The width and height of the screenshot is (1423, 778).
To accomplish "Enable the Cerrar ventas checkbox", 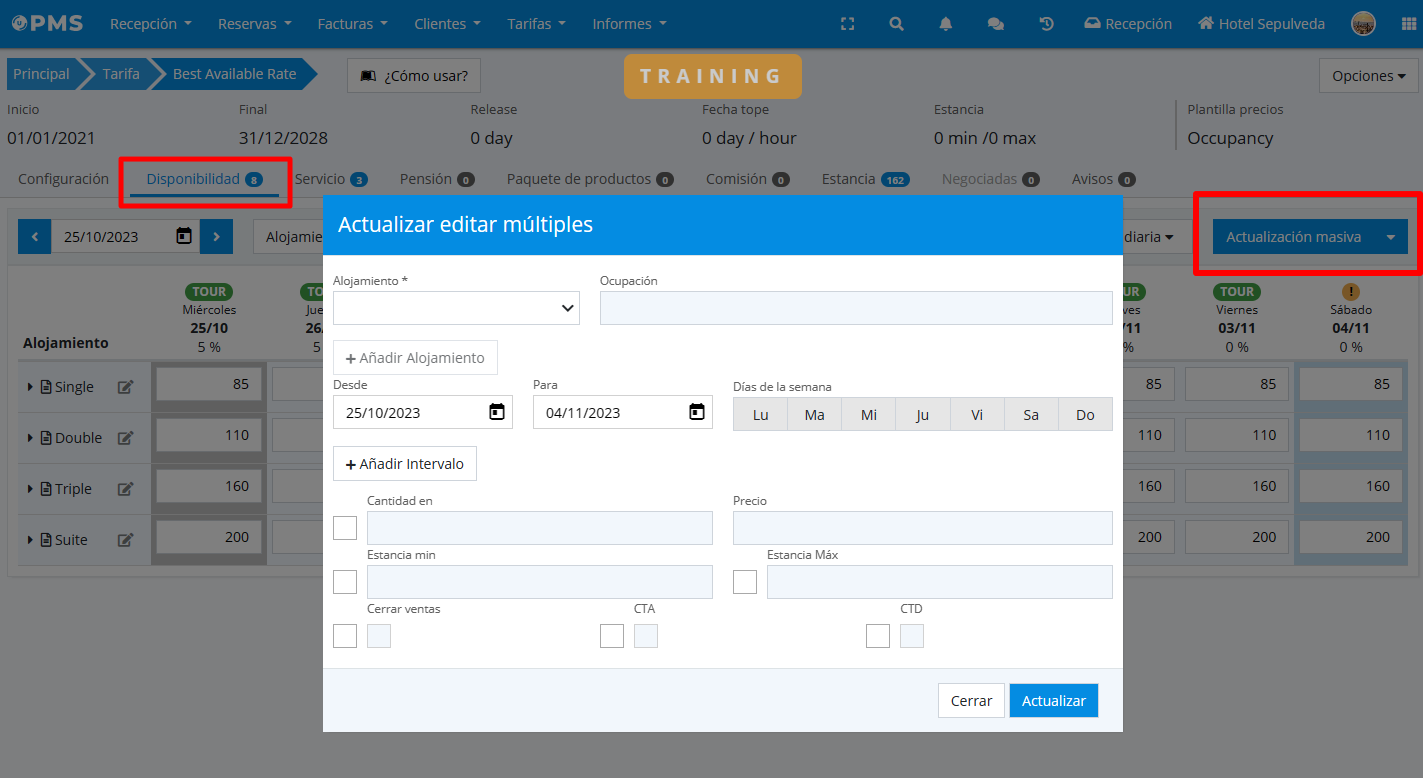I will 345,636.
